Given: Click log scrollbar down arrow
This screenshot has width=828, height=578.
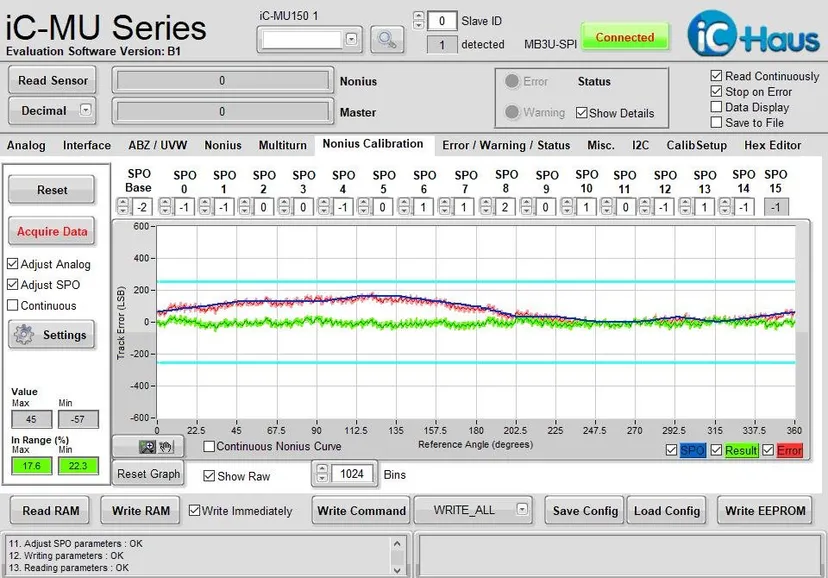Looking at the screenshot, I should tap(397, 570).
